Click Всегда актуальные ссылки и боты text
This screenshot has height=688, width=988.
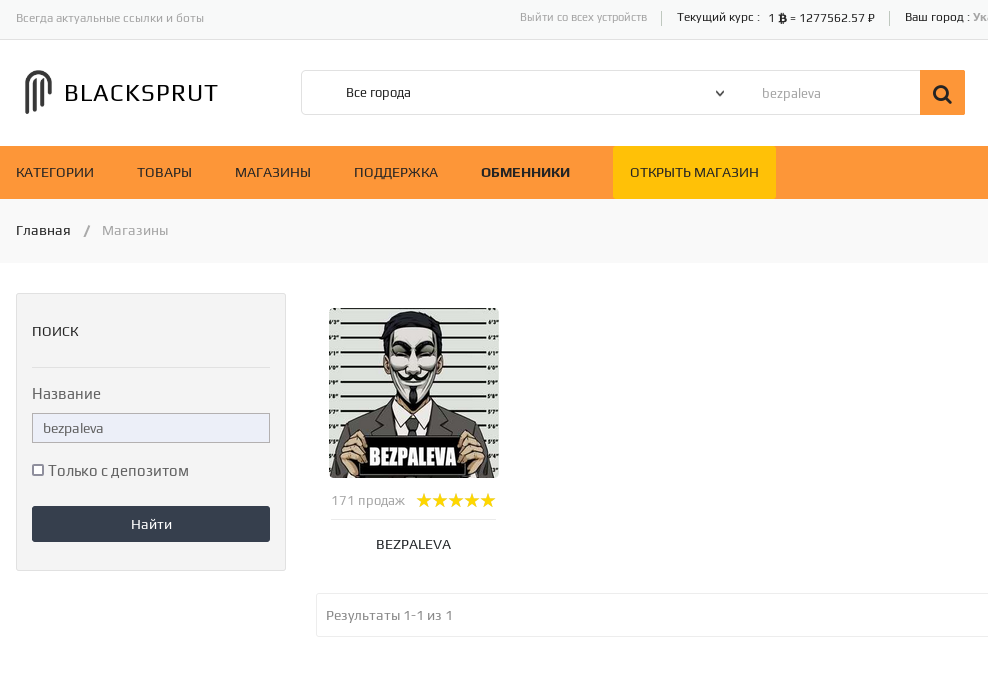point(110,18)
